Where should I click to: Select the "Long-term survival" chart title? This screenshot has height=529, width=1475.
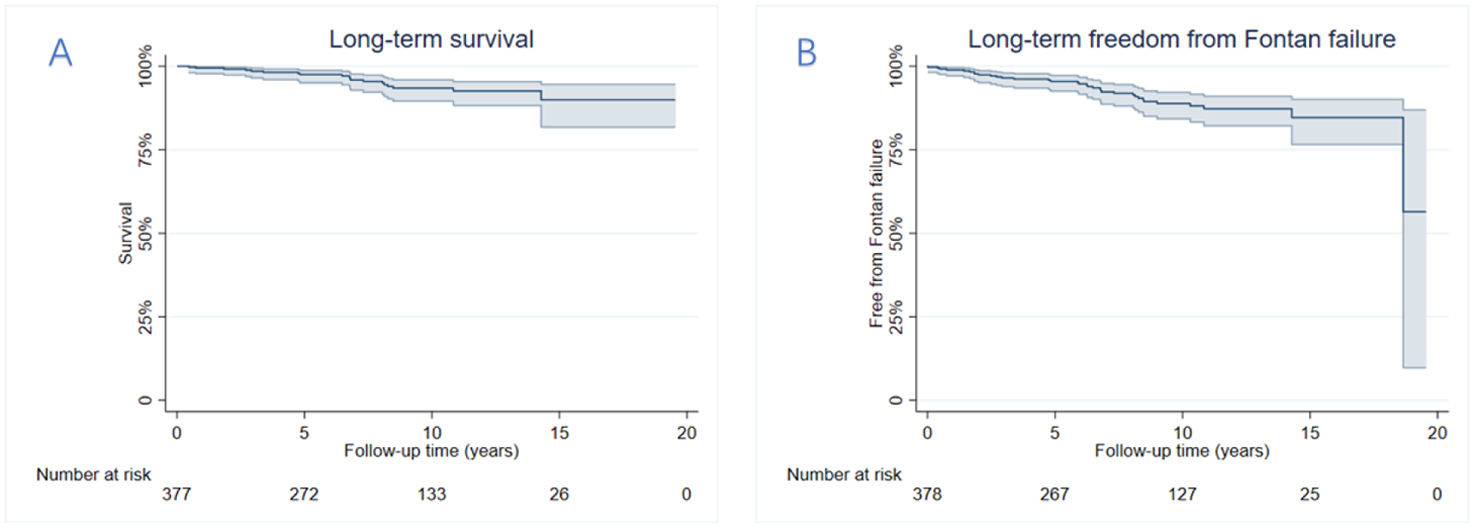click(430, 41)
